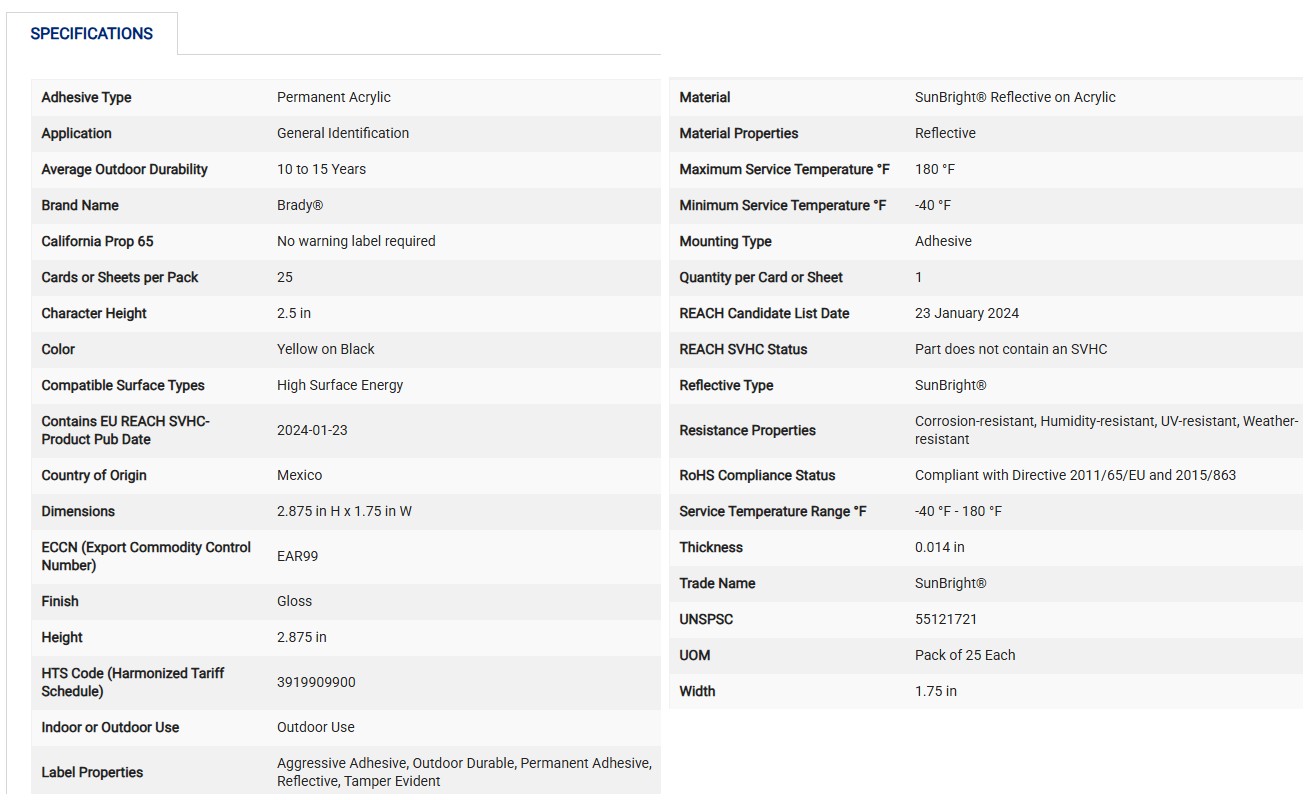Select the RoHS Compliance Status value
Image resolution: width=1307 pixels, height=800 pixels.
tap(1075, 475)
